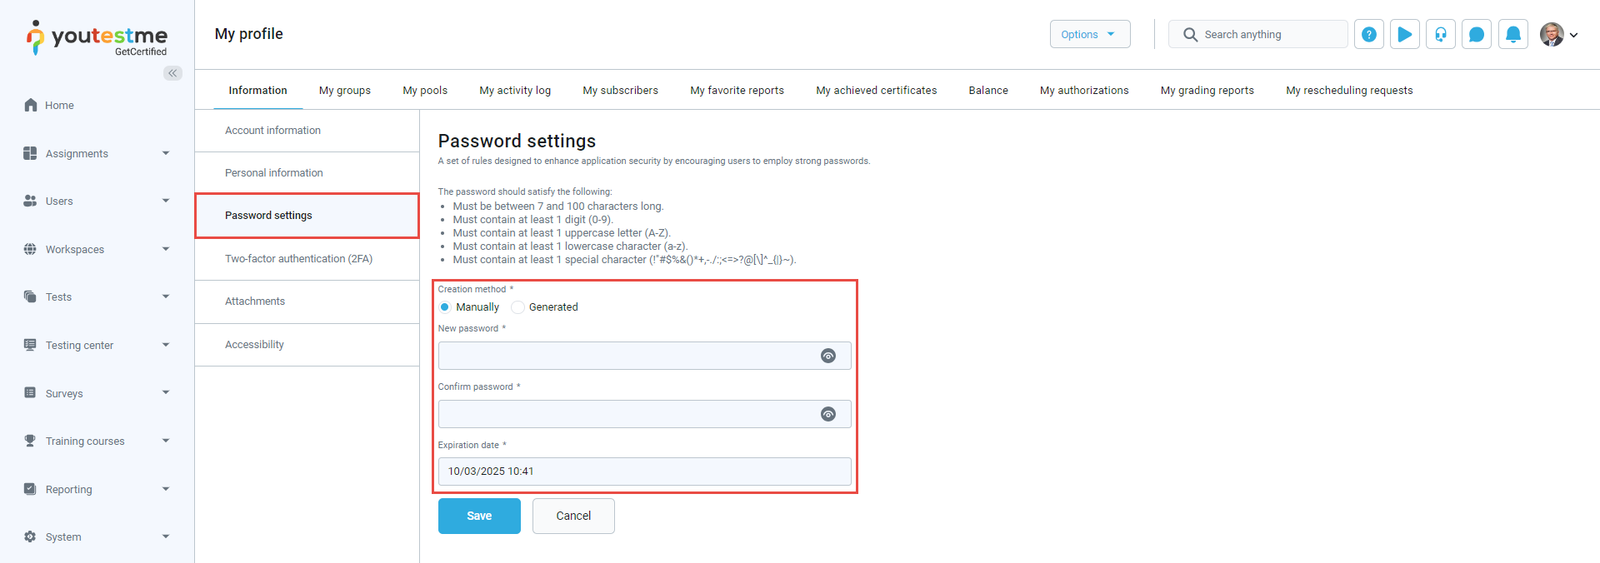1600x563 pixels.
Task: Open Two-factor authentication (2FA) section
Action: [x=299, y=259]
